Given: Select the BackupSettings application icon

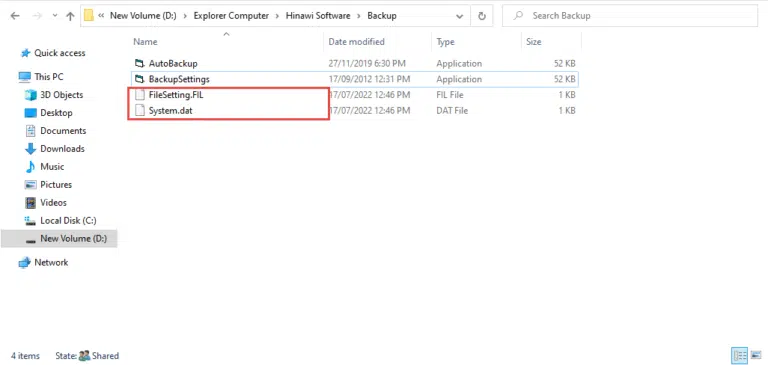Looking at the screenshot, I should (x=140, y=79).
